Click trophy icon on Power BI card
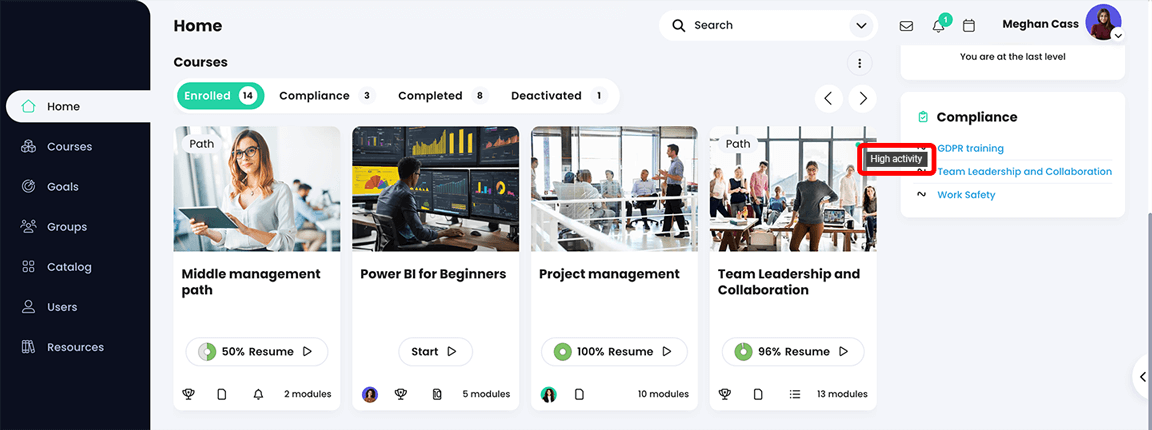 pos(400,395)
